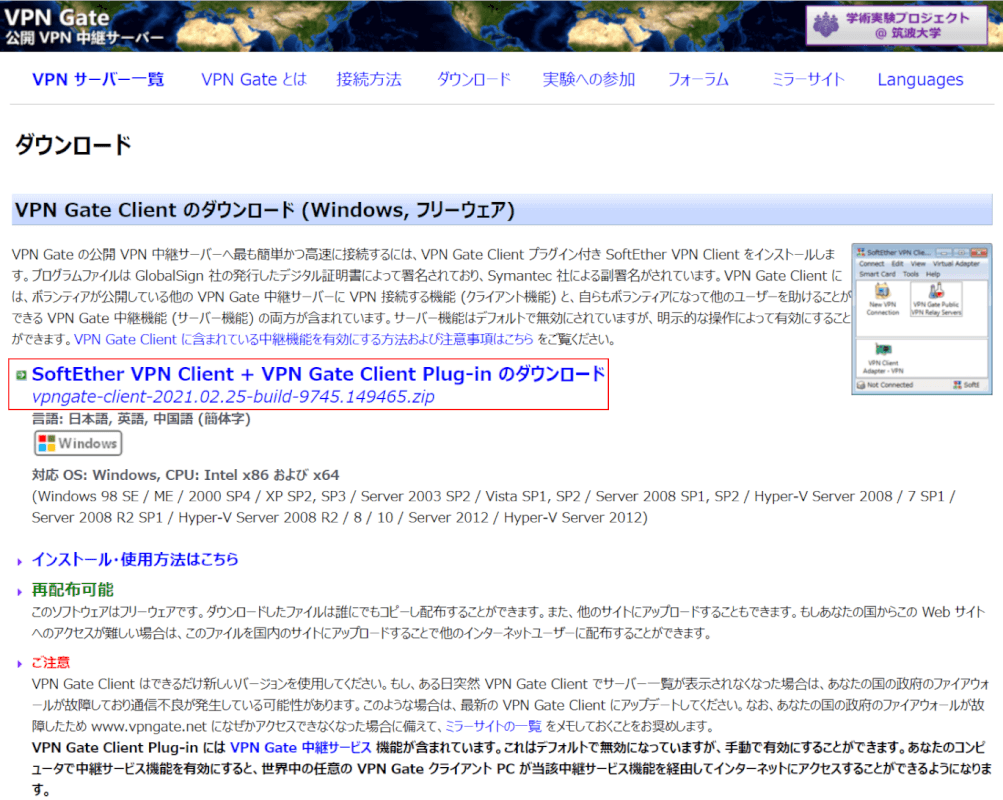Download the vpngate-client-2021.02.25 zip file
Image resolution: width=1003 pixels, height=800 pixels.
233,397
